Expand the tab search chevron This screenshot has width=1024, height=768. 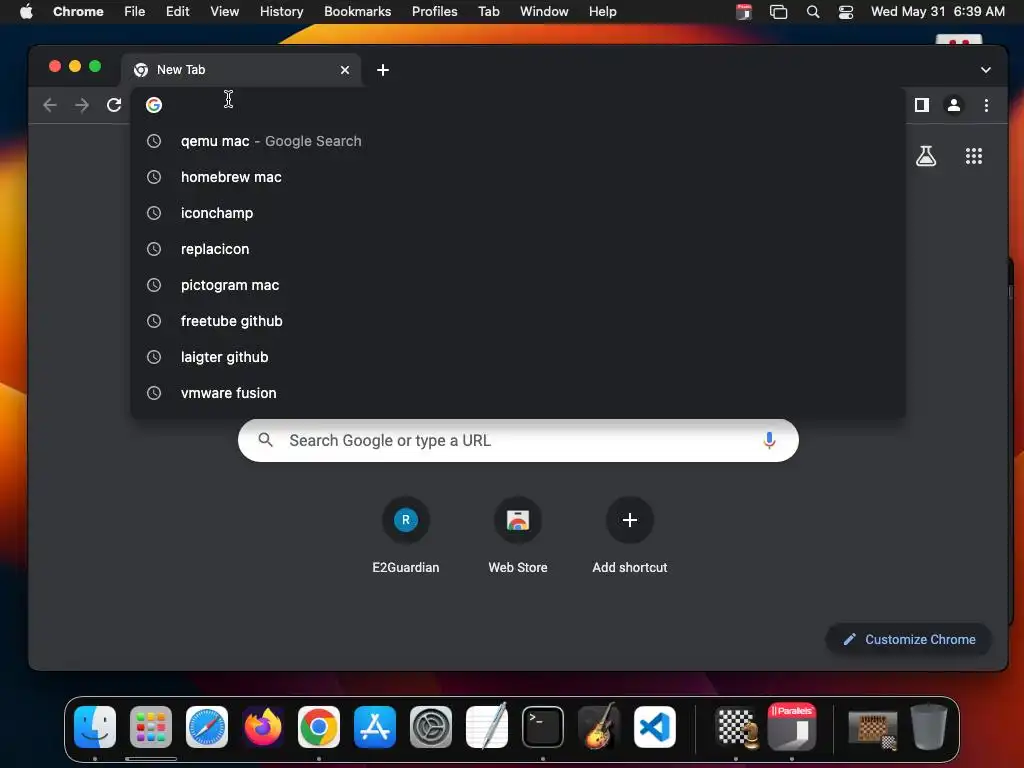985,70
